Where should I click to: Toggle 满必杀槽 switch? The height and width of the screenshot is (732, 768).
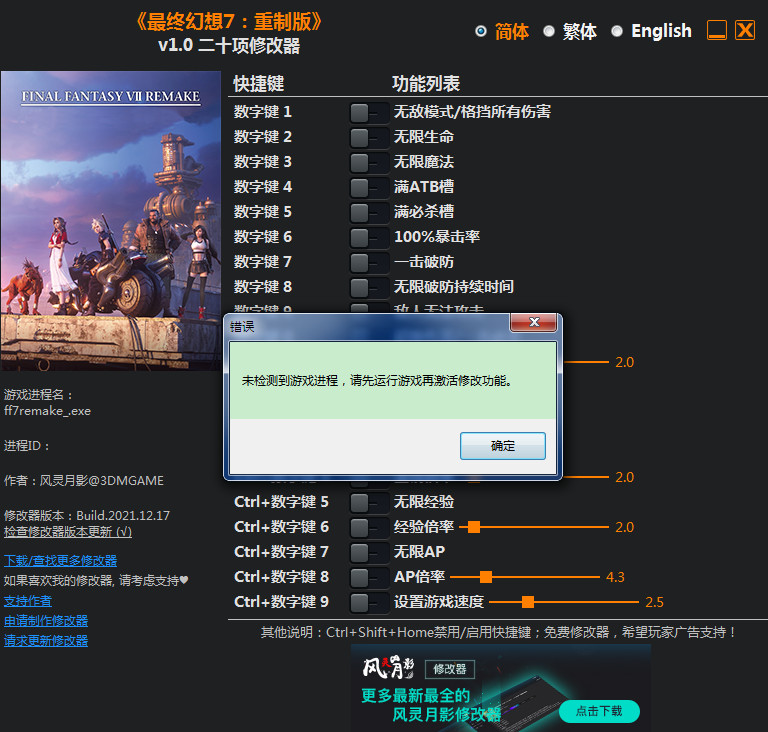(369, 213)
